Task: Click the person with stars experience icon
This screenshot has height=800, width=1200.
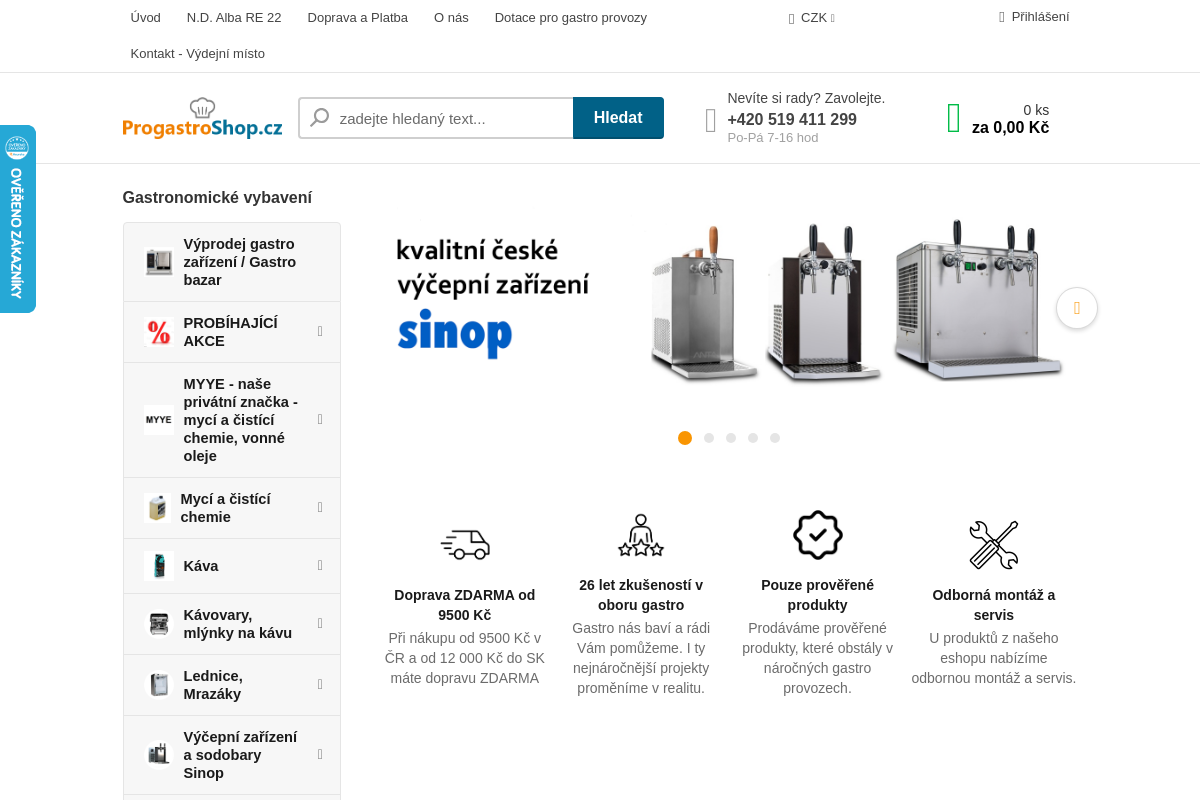Action: click(x=641, y=535)
